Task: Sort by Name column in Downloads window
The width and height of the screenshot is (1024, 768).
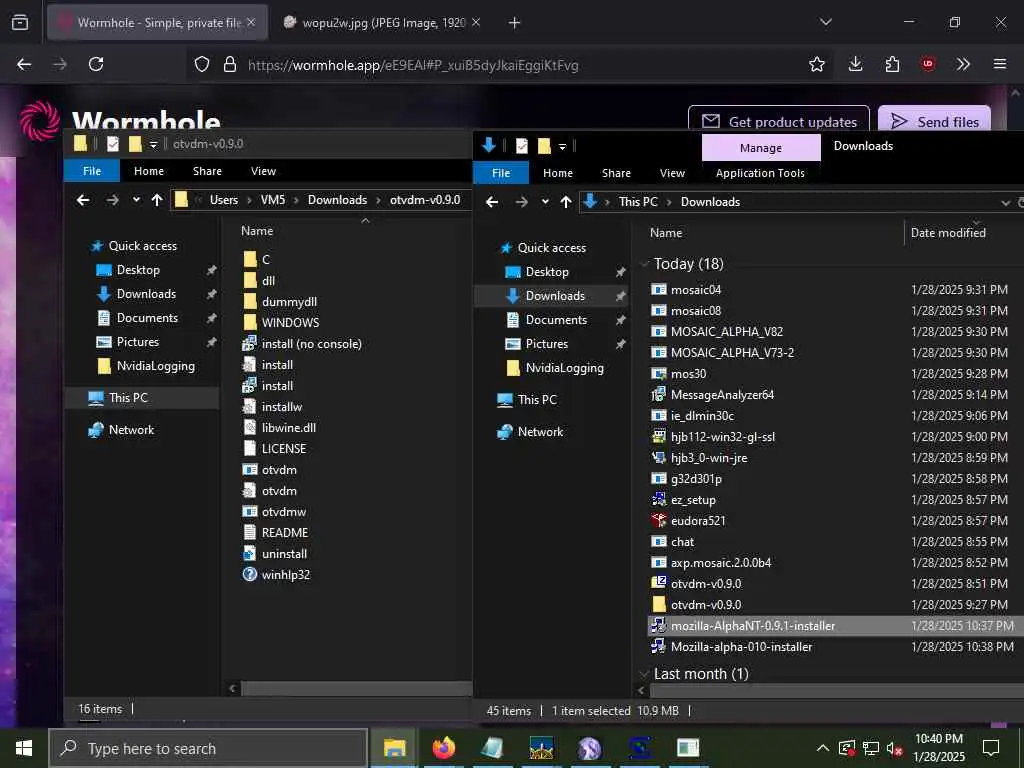Action: pos(665,232)
